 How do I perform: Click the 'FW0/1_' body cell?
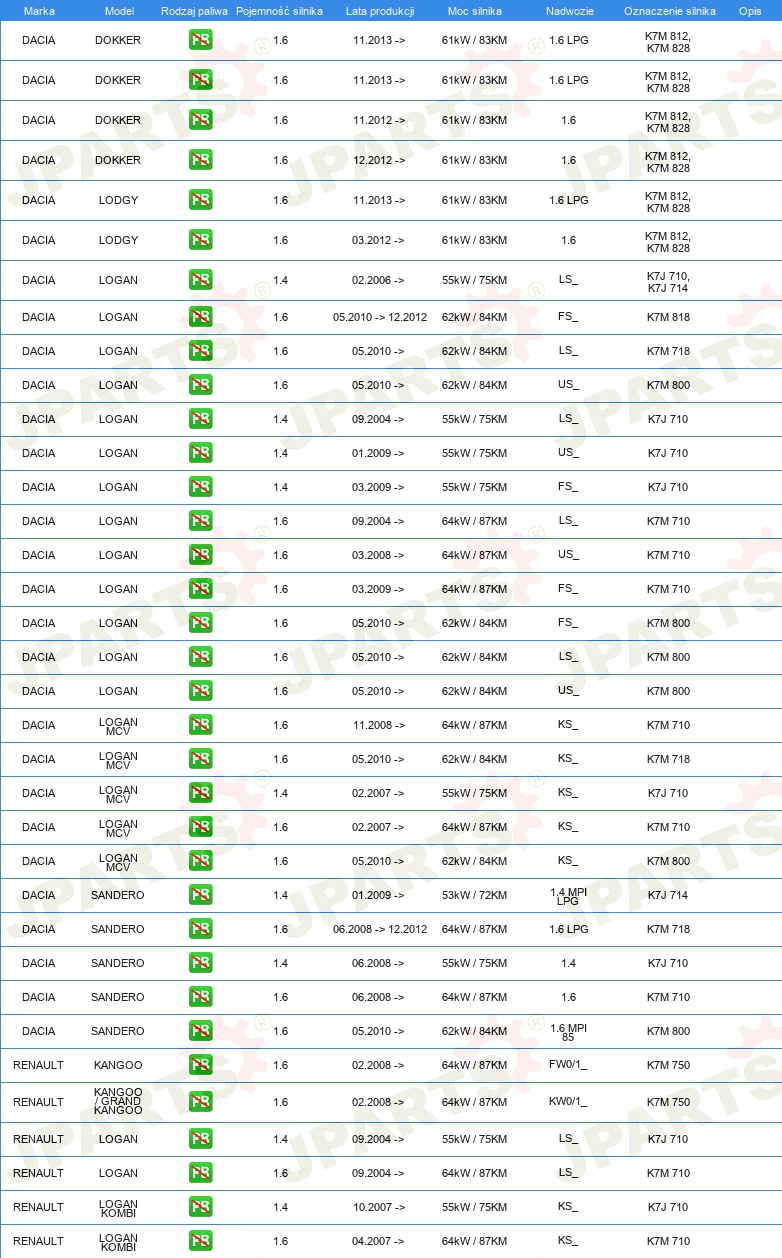click(568, 1065)
